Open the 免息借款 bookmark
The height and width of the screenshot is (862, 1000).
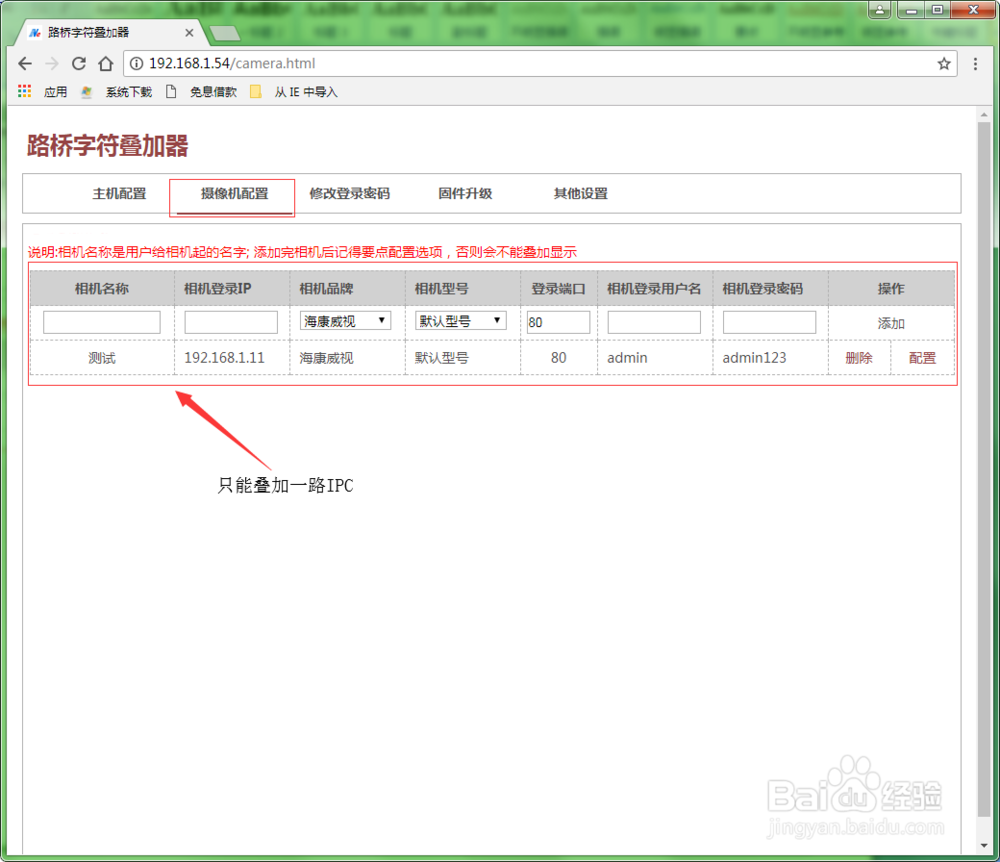pos(202,92)
